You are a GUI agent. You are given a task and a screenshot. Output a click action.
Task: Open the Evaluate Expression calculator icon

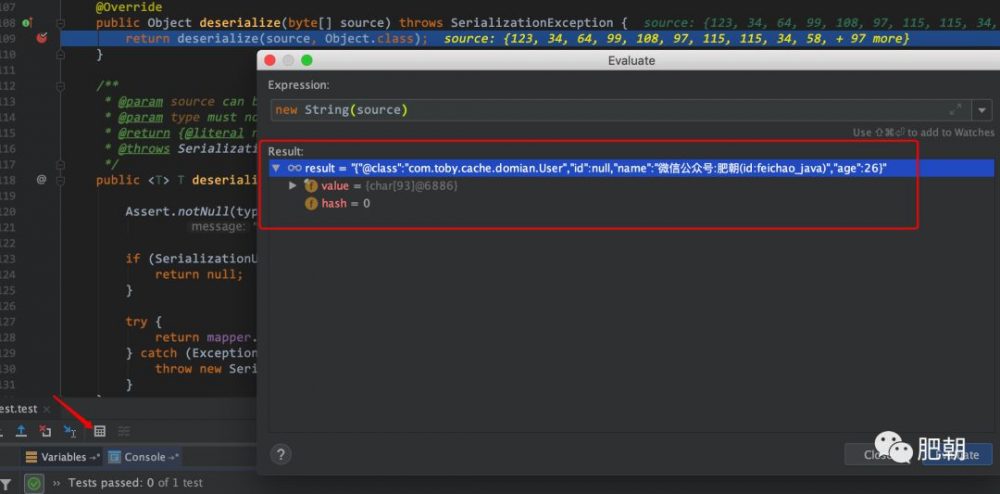point(99,432)
